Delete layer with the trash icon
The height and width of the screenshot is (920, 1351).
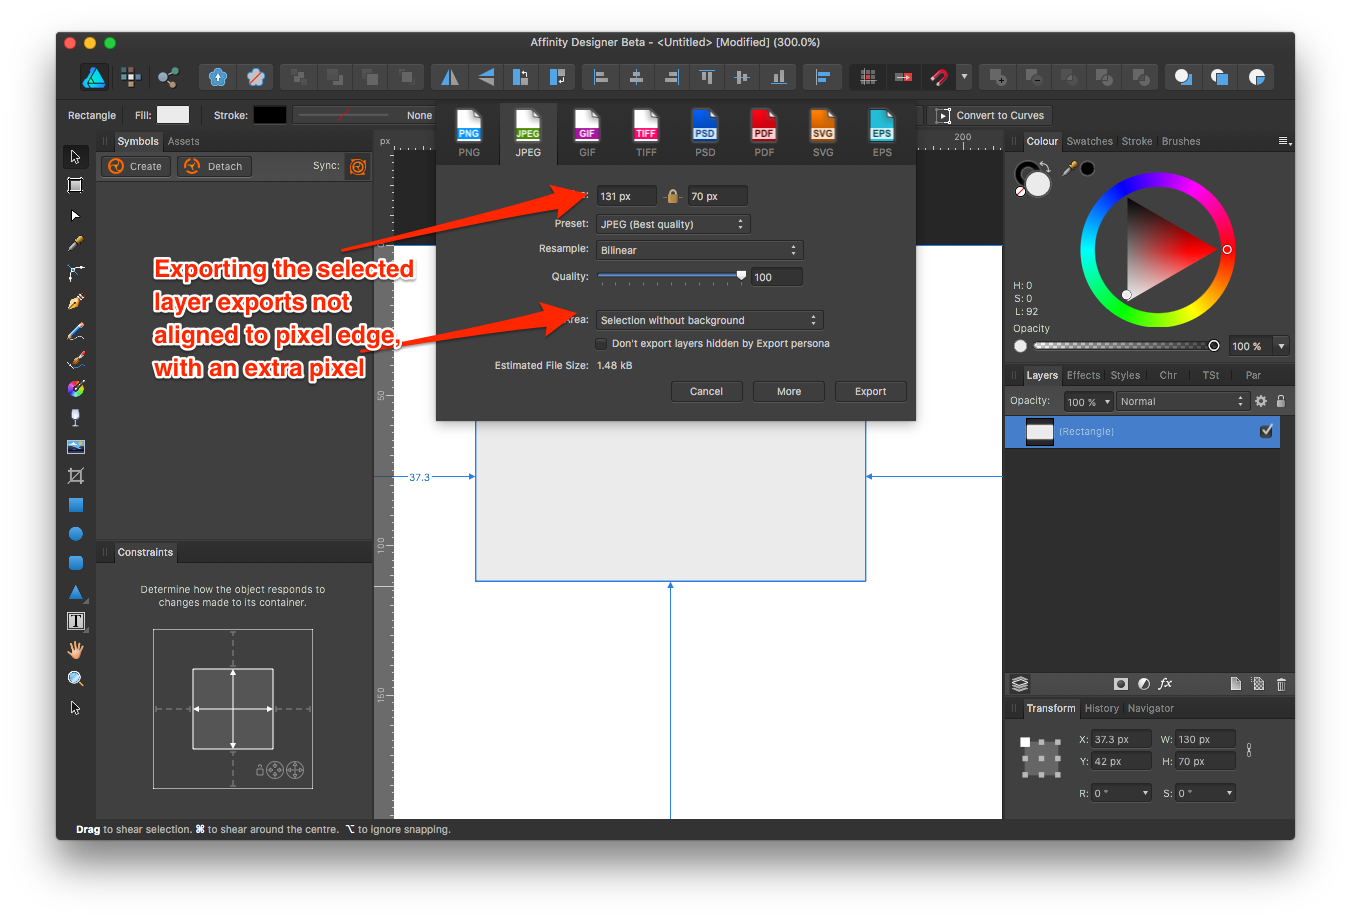coord(1281,684)
